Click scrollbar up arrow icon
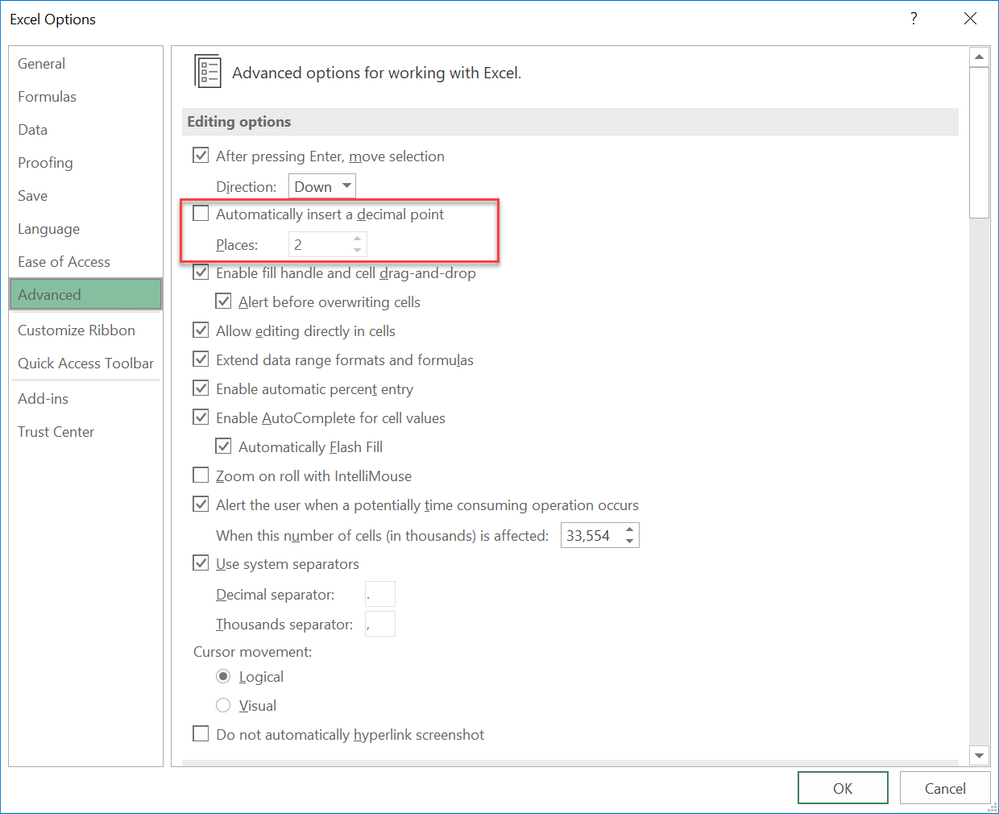 [x=979, y=57]
